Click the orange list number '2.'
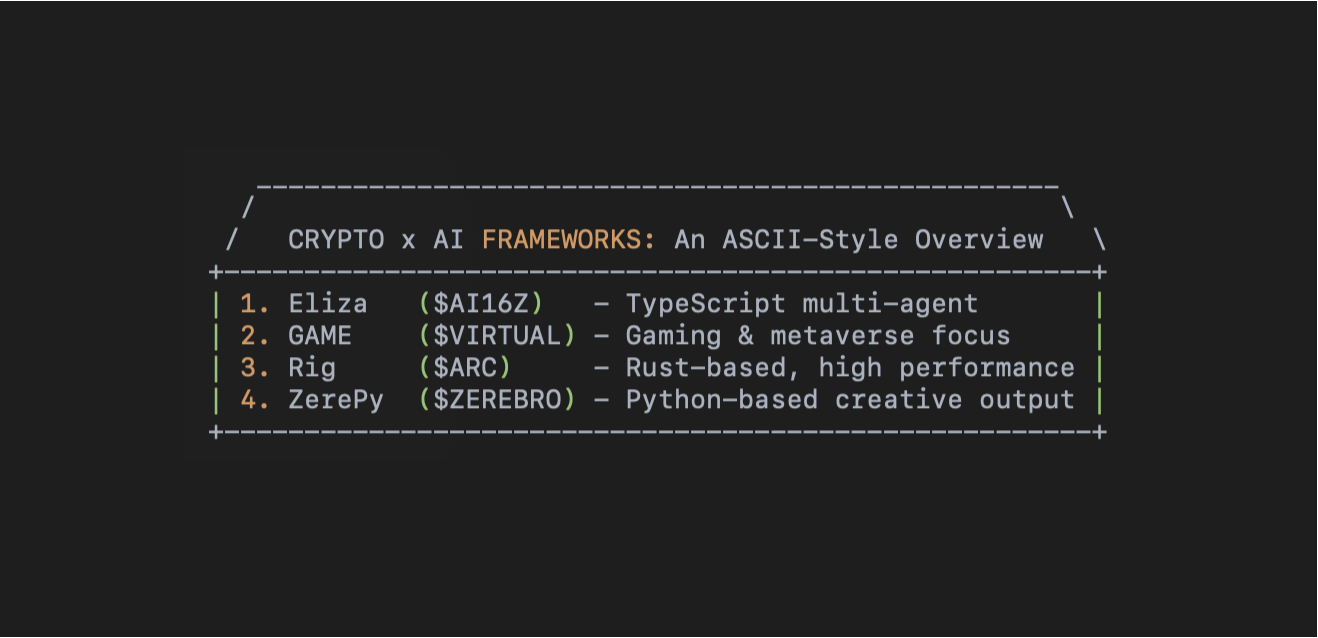Viewport: 1318px width, 638px height. [x=255, y=336]
